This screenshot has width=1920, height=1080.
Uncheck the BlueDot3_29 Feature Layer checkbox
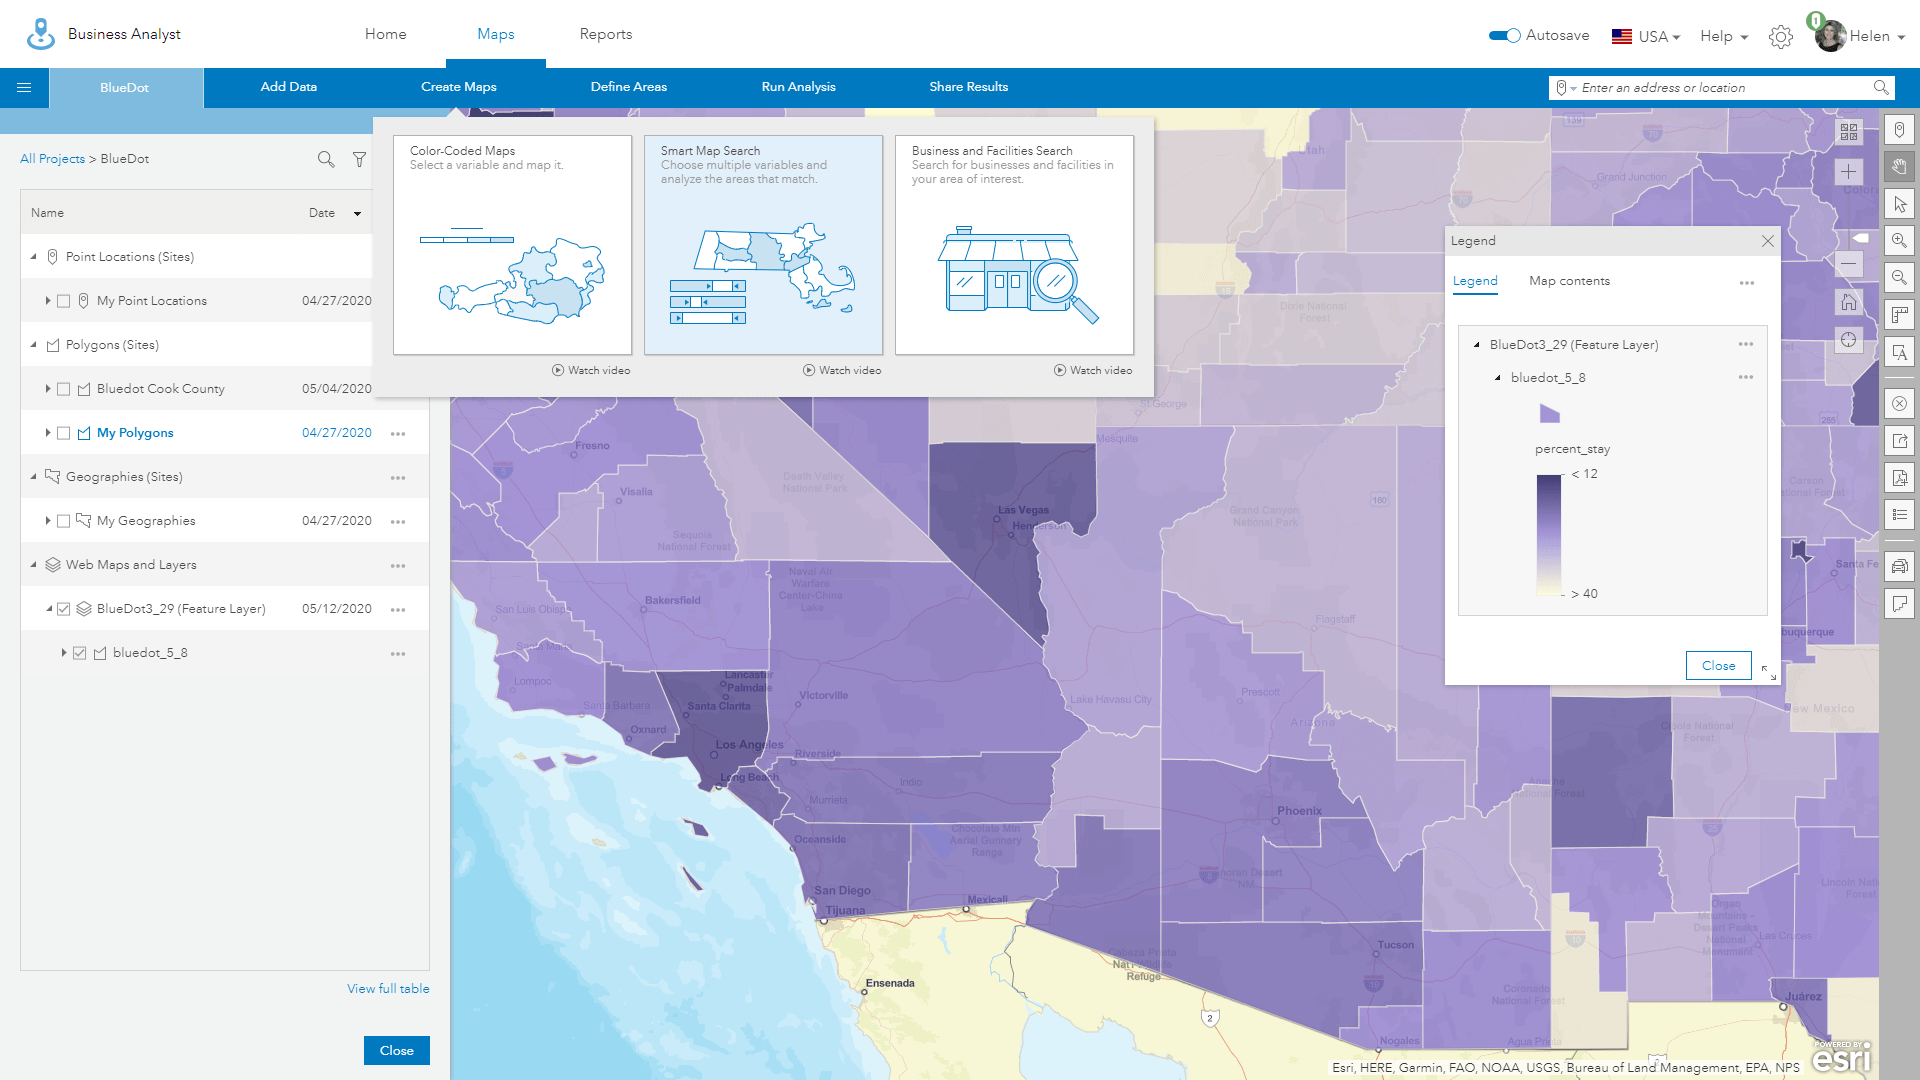tap(64, 609)
